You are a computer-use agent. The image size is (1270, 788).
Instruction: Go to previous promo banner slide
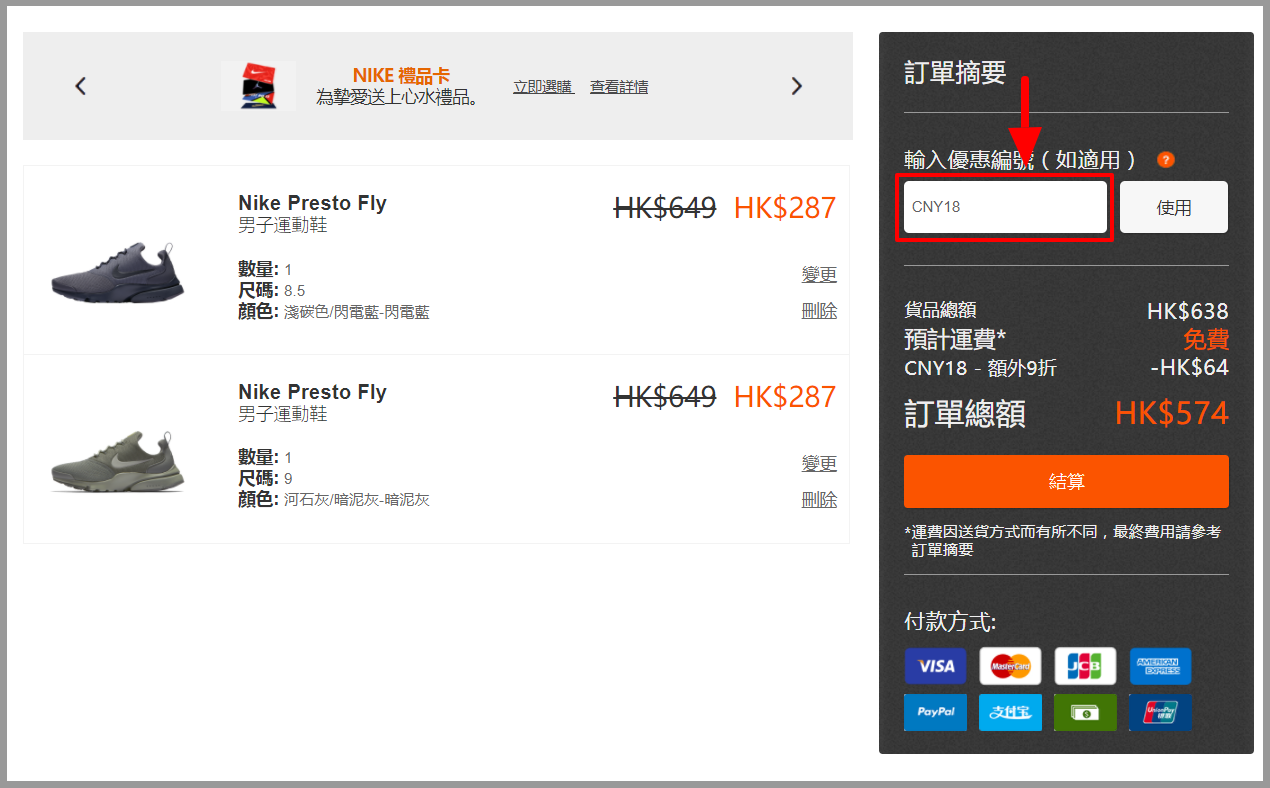81,86
